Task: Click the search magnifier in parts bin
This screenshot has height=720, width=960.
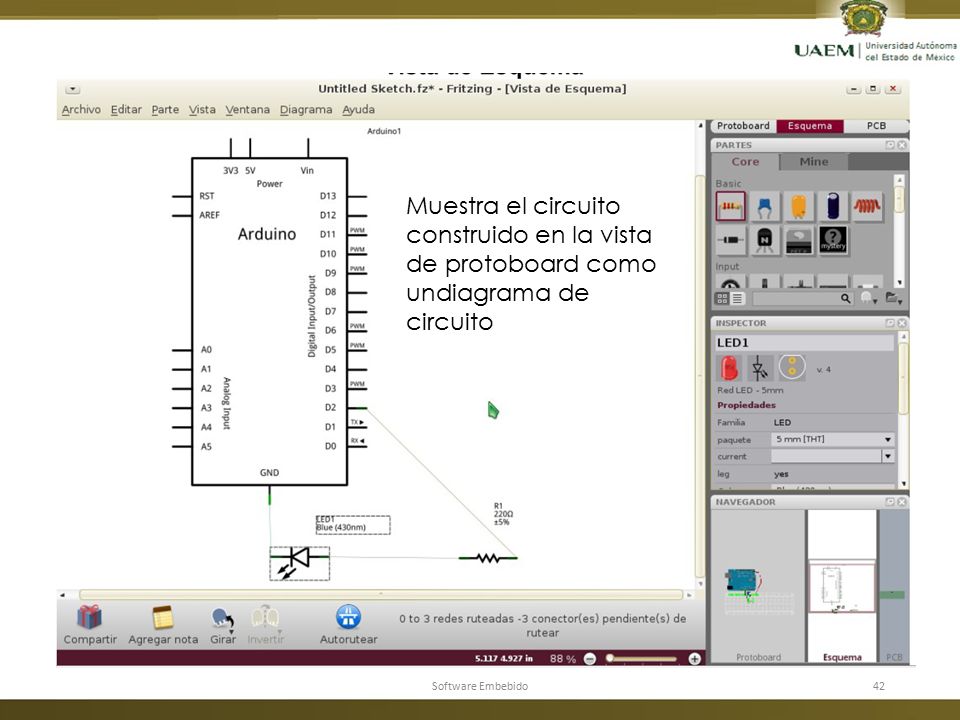Action: point(845,298)
